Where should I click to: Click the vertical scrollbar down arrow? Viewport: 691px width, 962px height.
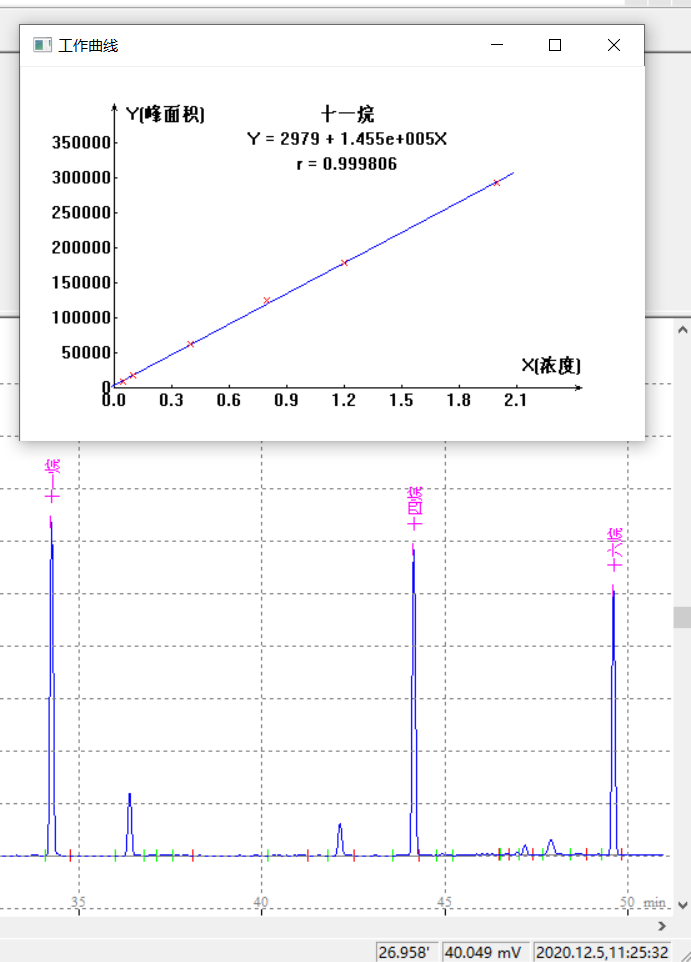pyautogui.click(x=682, y=905)
